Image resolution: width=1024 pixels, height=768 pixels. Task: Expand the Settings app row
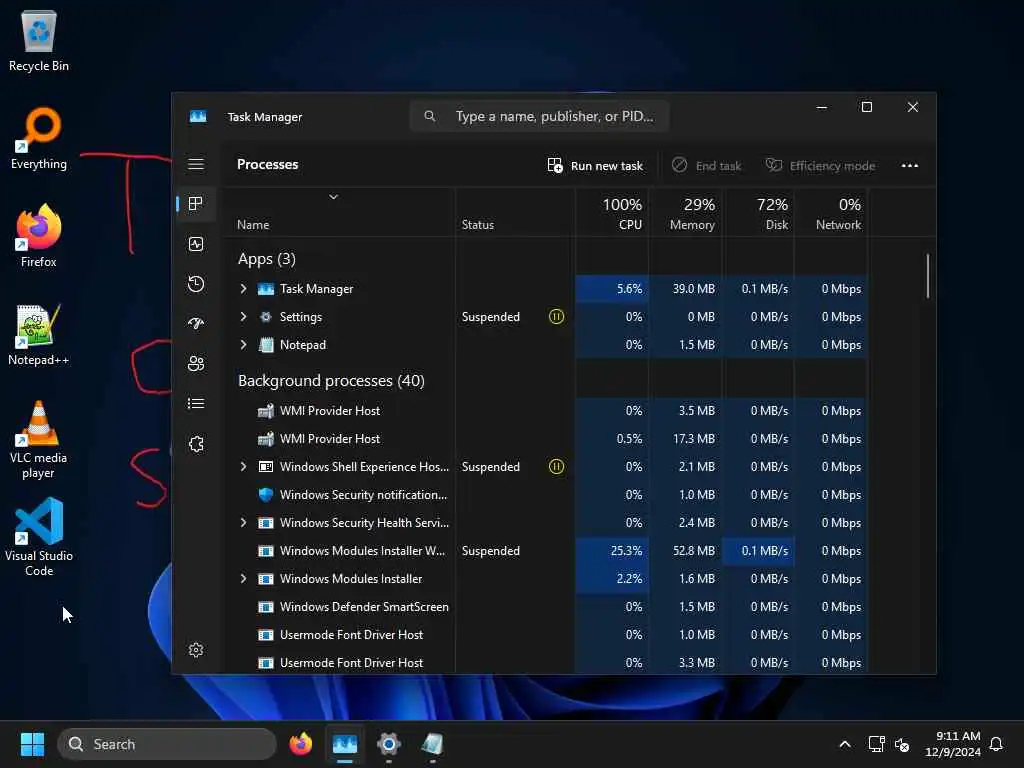tap(244, 317)
